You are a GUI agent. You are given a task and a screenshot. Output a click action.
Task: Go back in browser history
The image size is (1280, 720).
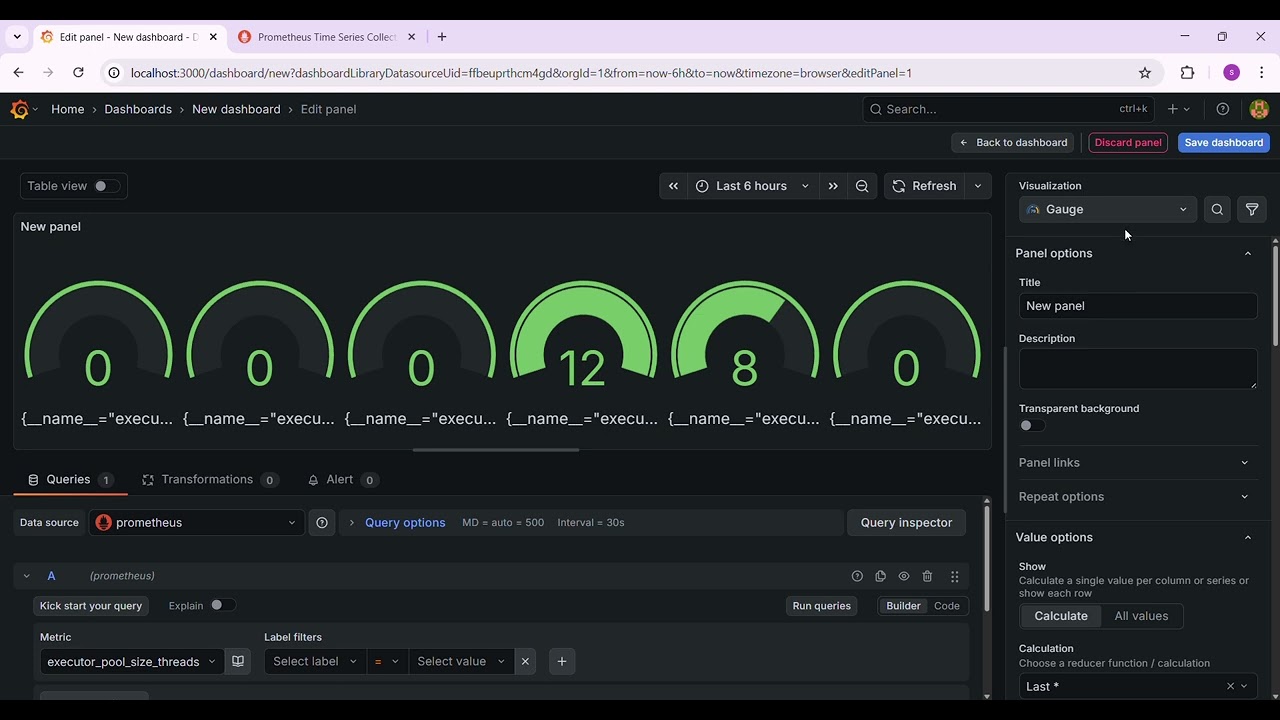coord(18,72)
